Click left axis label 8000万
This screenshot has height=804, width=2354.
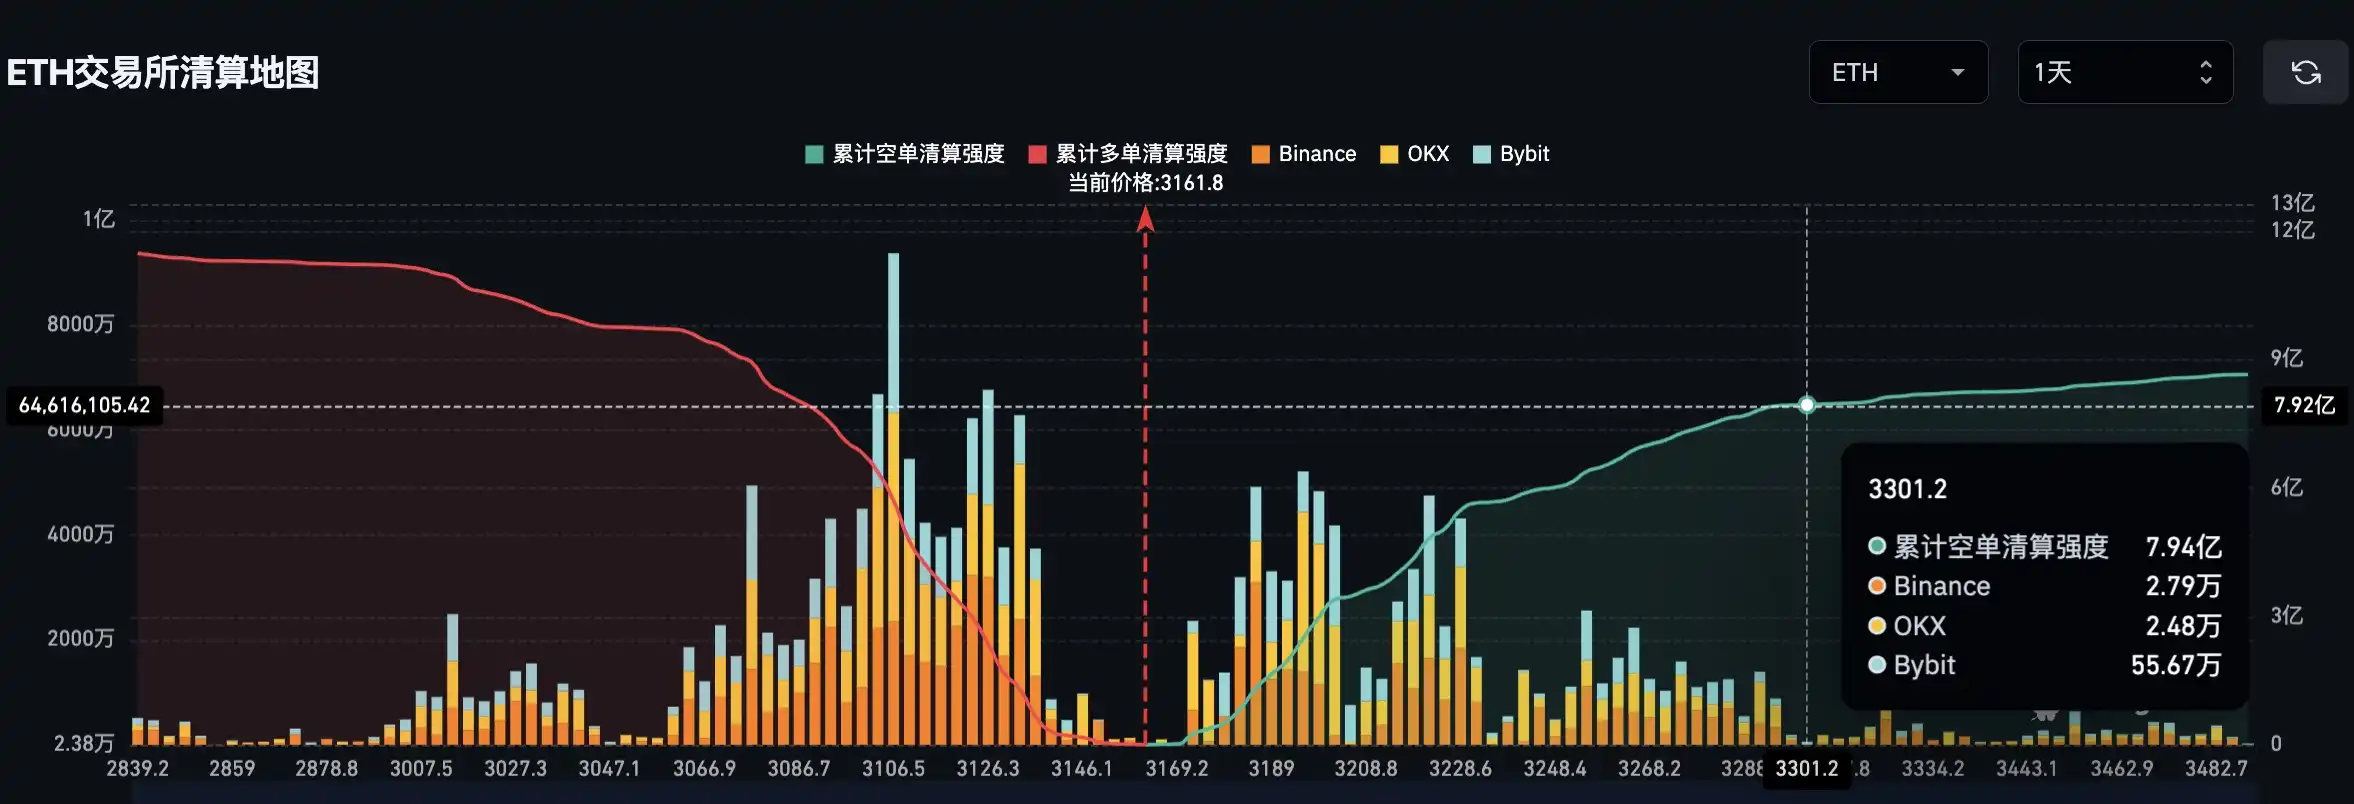pos(81,324)
